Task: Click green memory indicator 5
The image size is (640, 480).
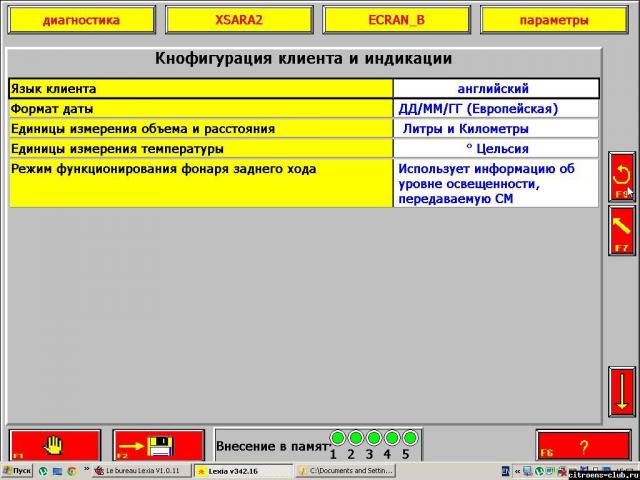Action: coord(409,438)
